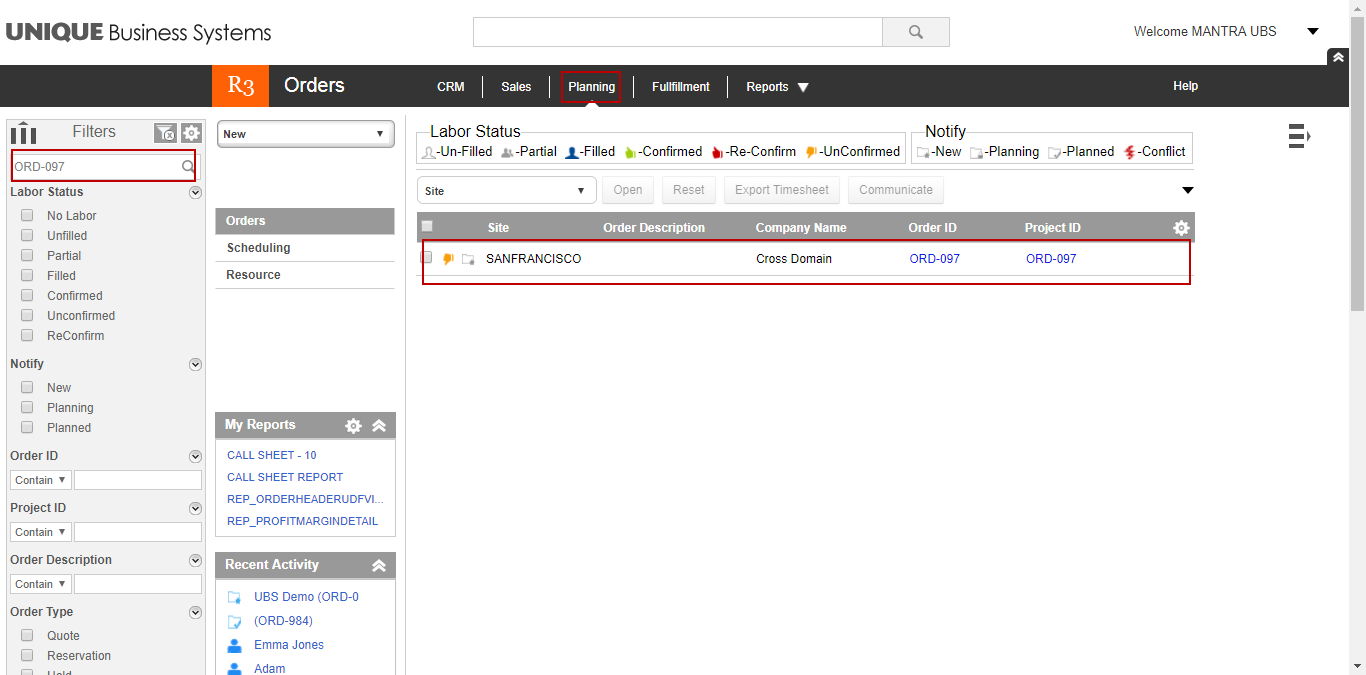Collapse the Labor Status filter section
Screen dimensions: 1366x675
tap(195, 192)
